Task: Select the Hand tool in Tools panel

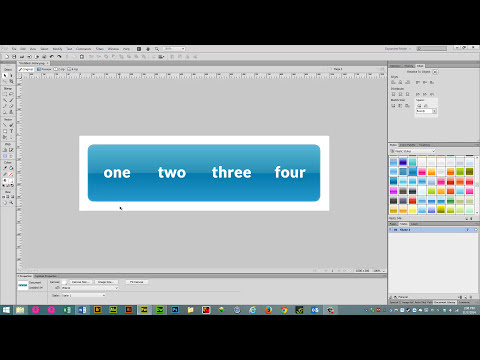Action: coord(5,203)
